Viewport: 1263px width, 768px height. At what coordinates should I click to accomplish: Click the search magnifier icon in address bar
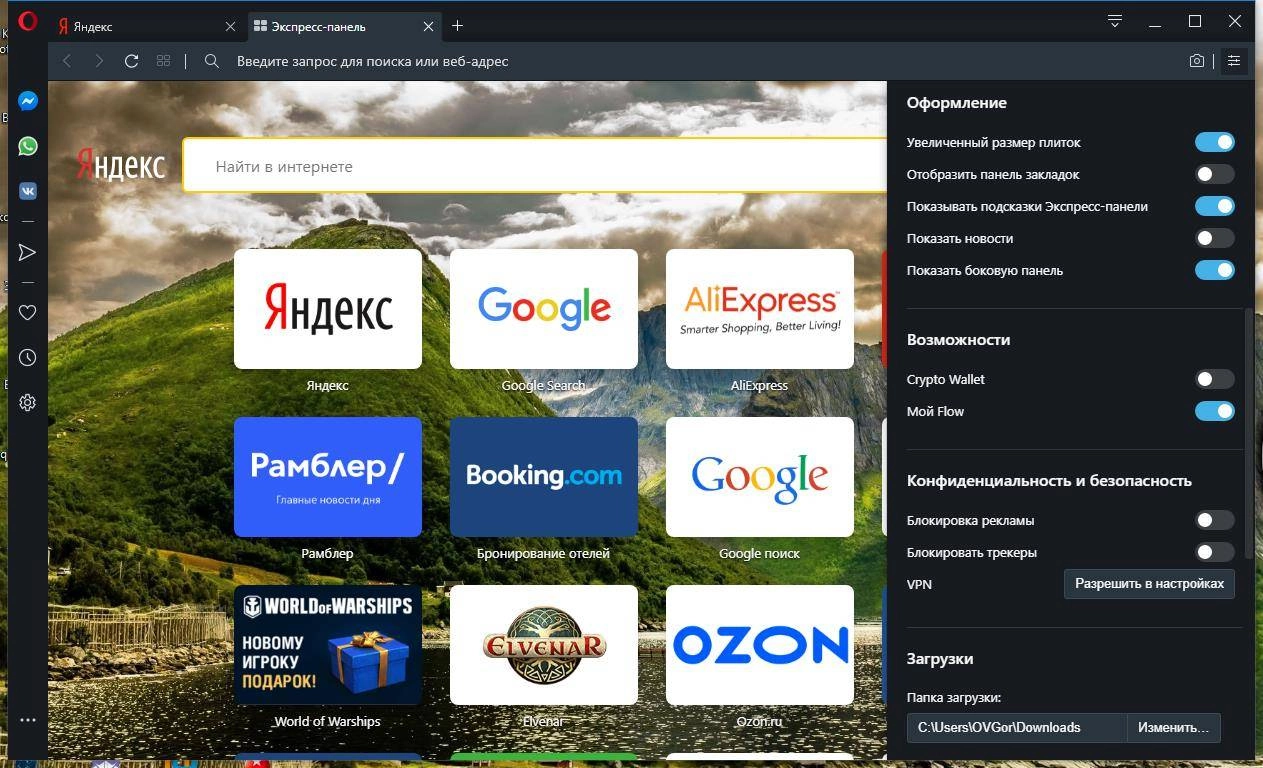click(x=212, y=61)
